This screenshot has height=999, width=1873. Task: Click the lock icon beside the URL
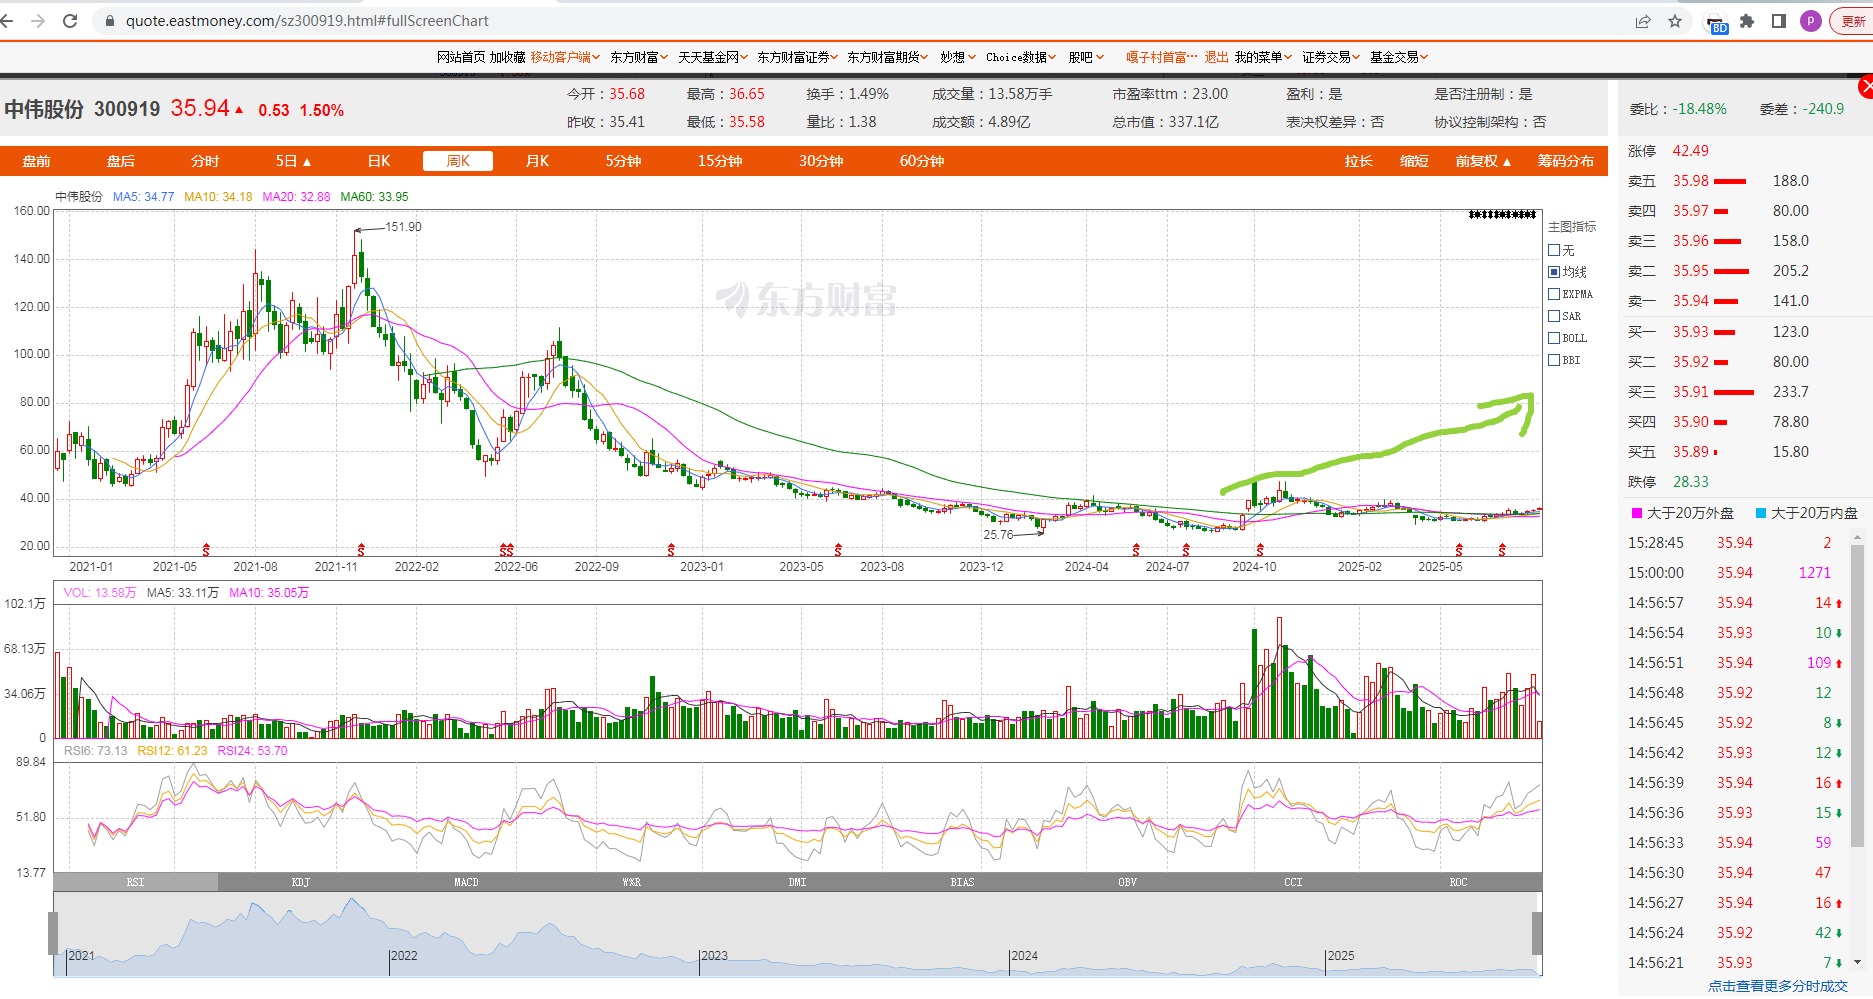click(109, 21)
